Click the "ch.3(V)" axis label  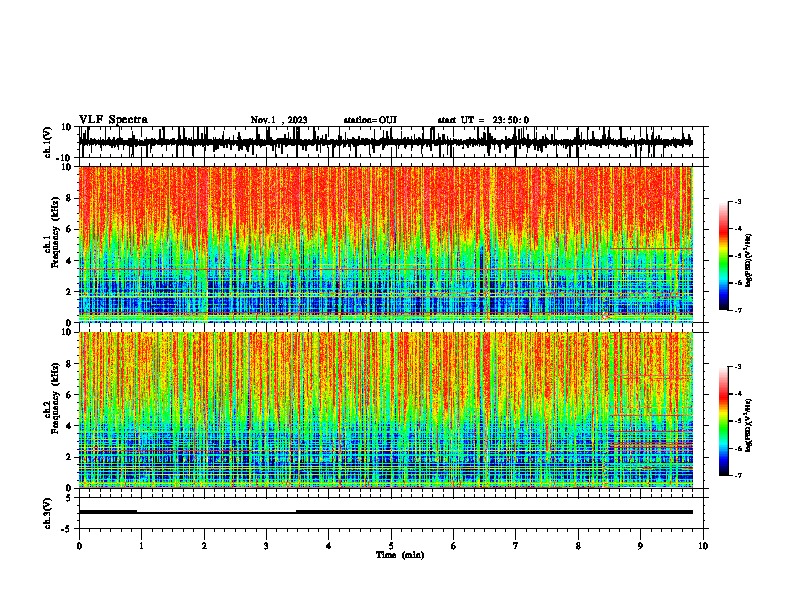point(48,513)
